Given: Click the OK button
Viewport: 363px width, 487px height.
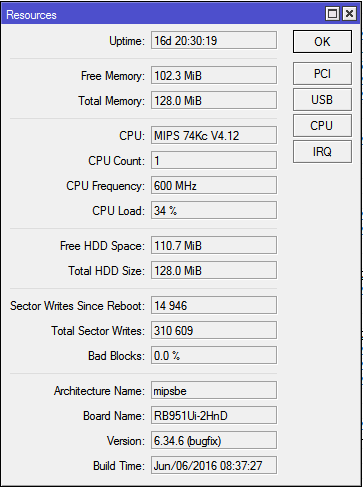Looking at the screenshot, I should point(322,42).
